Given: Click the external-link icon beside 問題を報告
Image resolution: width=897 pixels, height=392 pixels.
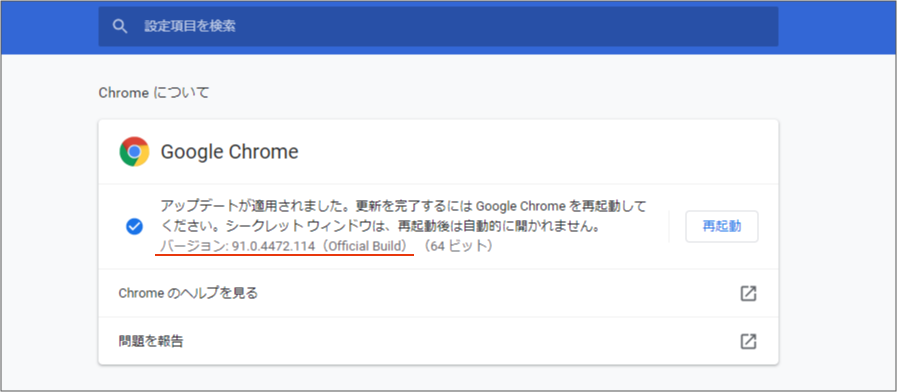Looking at the screenshot, I should [748, 342].
